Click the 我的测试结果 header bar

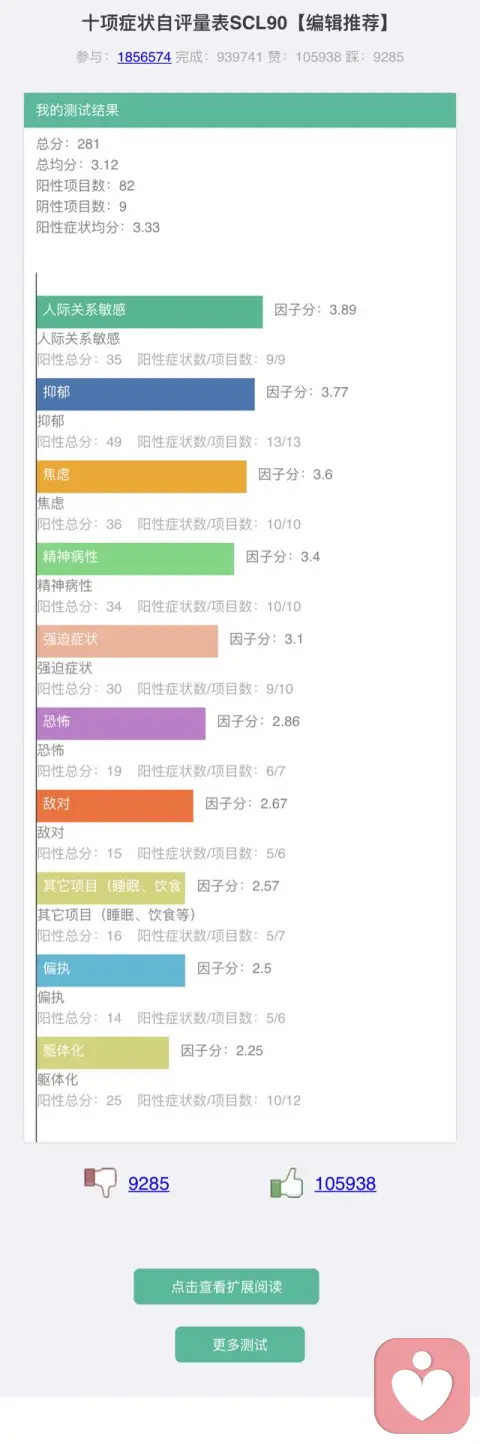240,110
